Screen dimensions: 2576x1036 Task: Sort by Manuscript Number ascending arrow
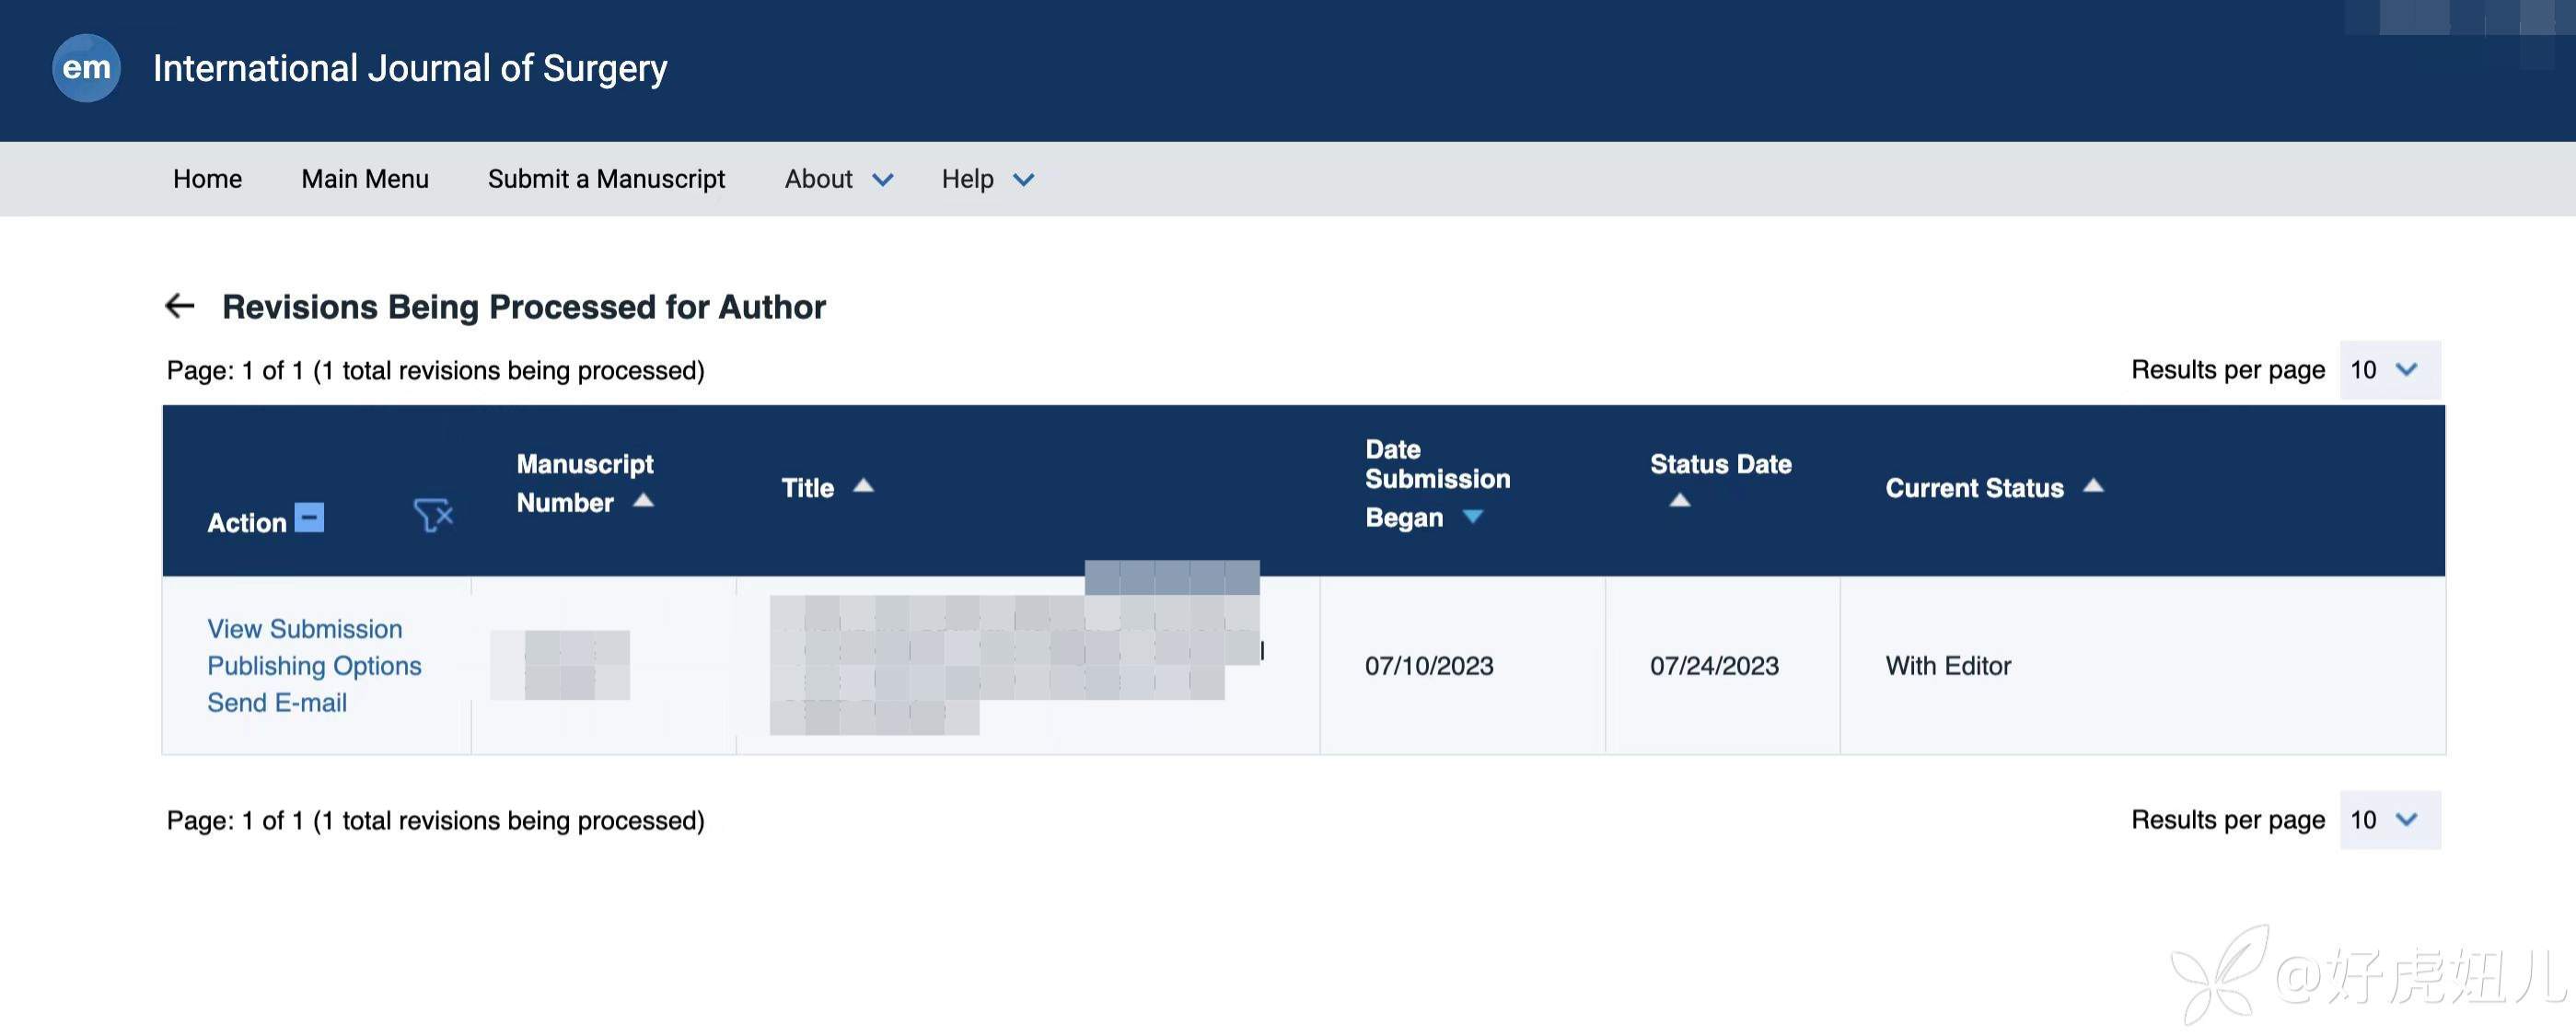[x=644, y=501]
